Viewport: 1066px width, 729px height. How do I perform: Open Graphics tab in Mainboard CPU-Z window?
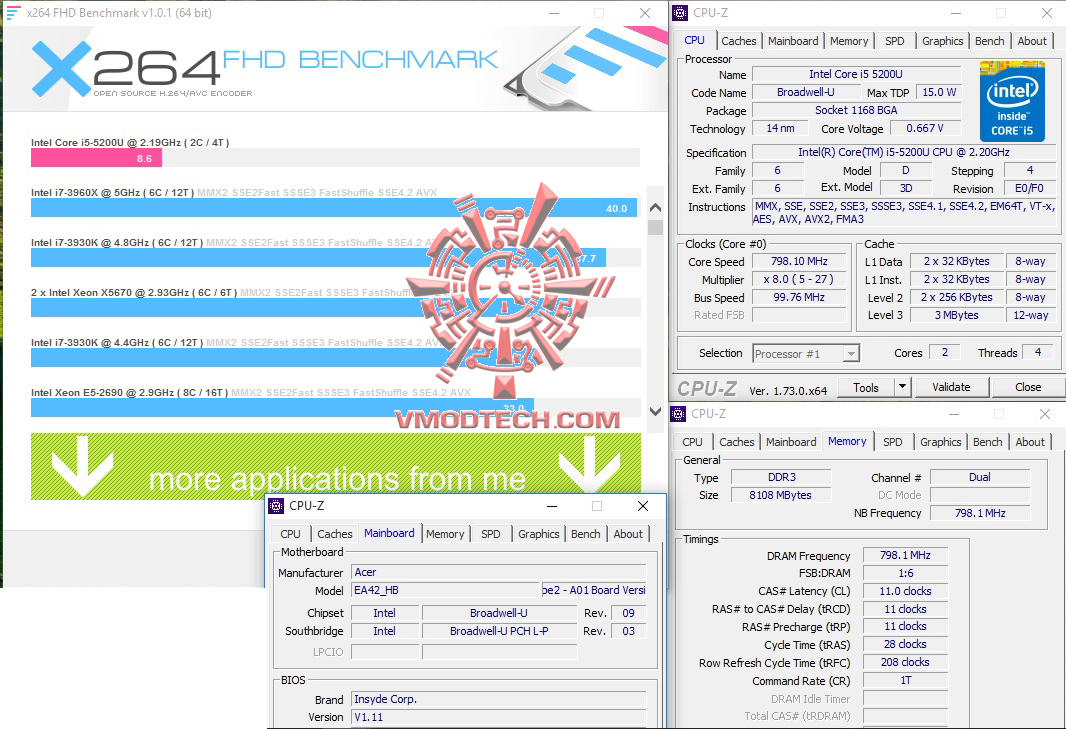tap(538, 534)
